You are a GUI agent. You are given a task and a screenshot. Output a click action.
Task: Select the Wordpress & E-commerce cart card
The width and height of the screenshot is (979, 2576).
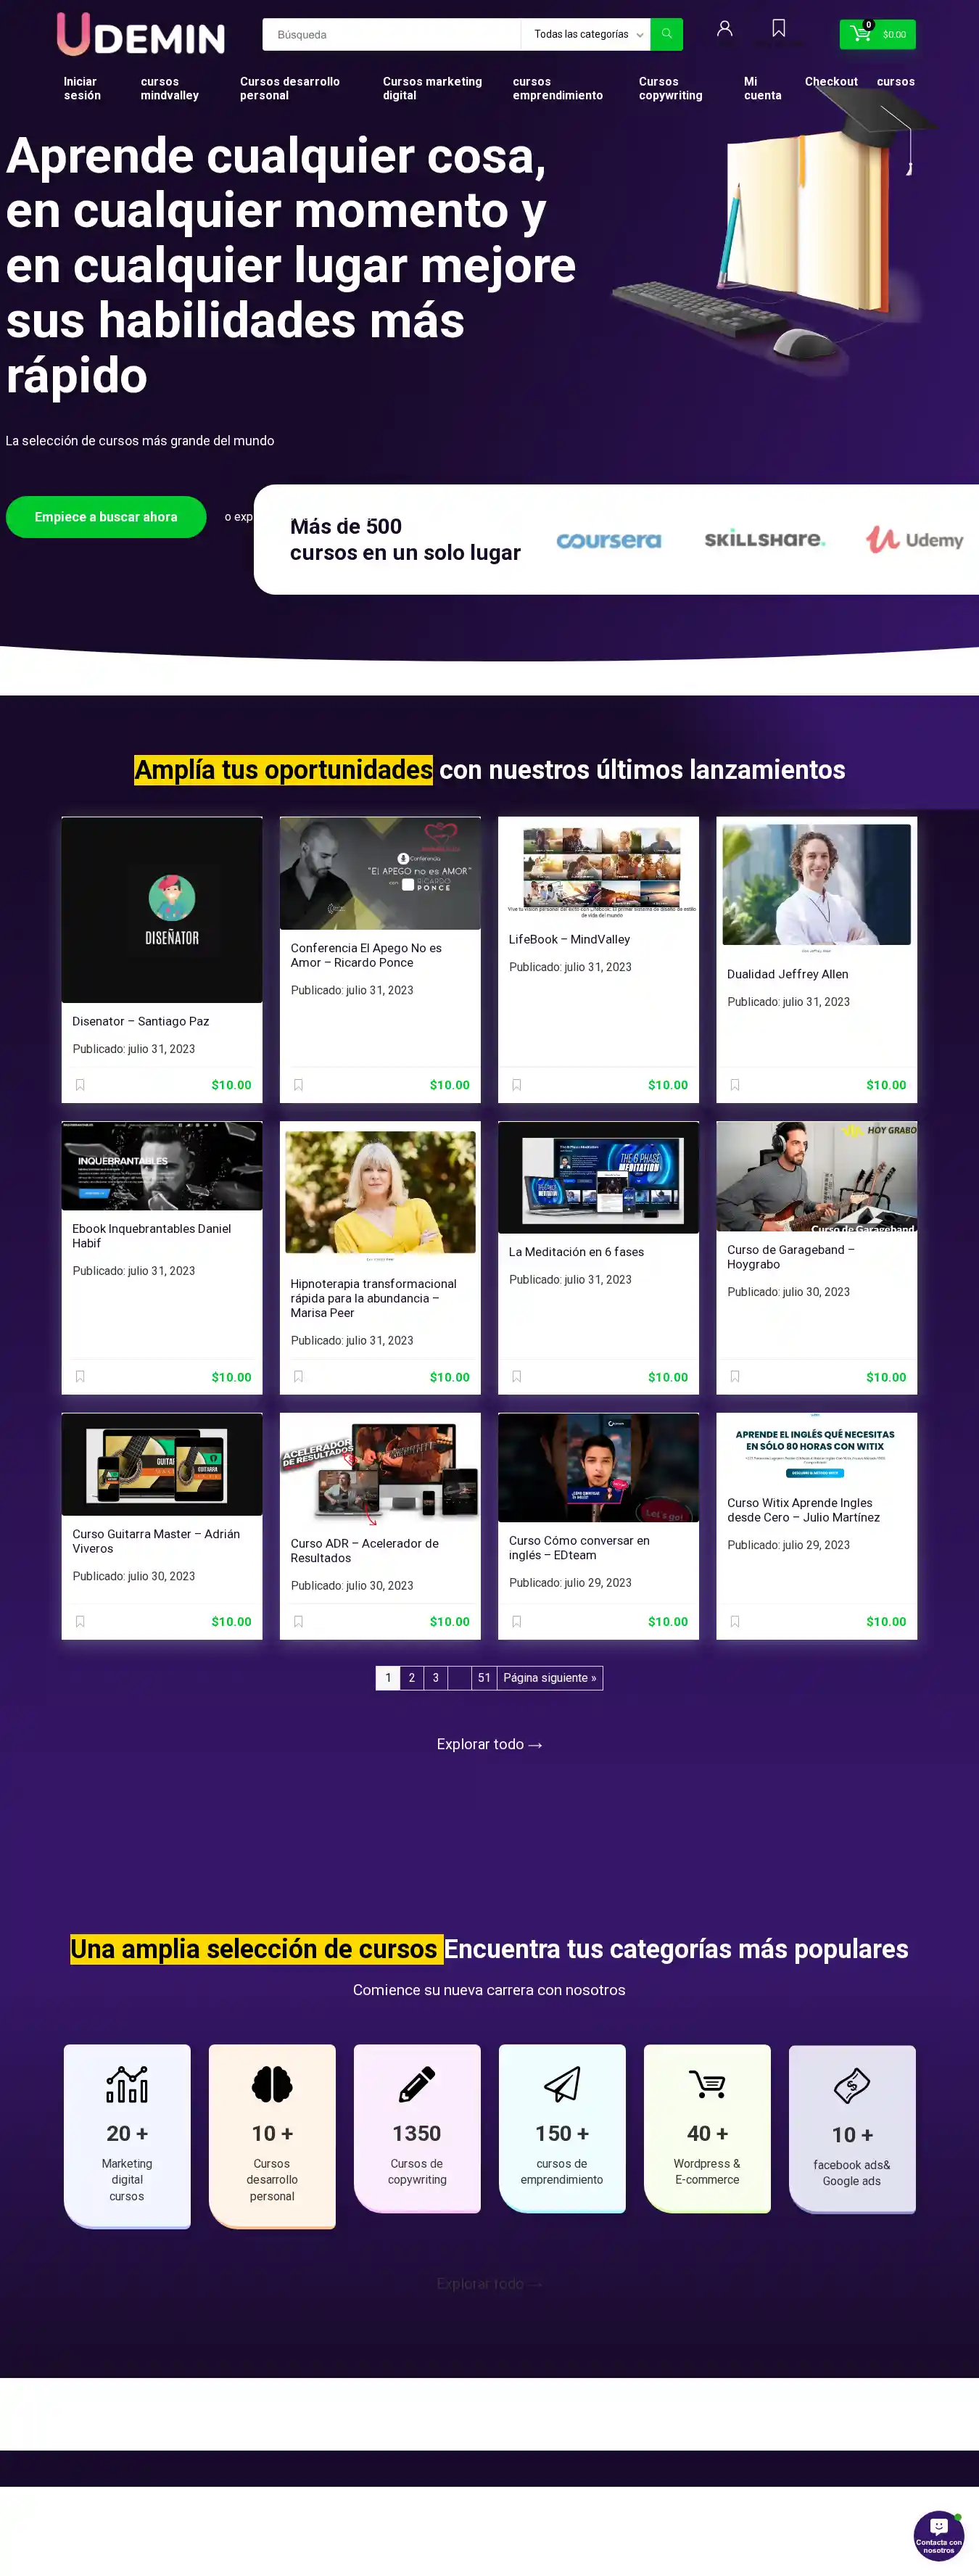pyautogui.click(x=707, y=2127)
